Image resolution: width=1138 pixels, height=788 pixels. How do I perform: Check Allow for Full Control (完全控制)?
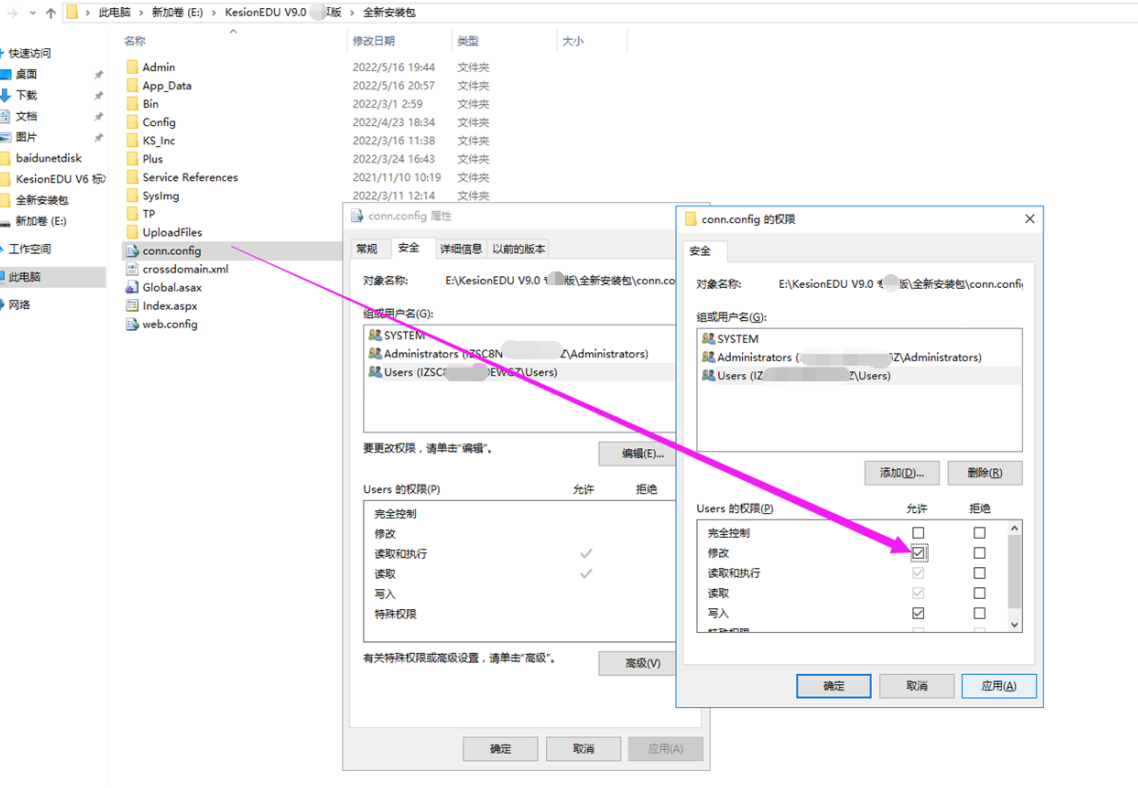(918, 533)
